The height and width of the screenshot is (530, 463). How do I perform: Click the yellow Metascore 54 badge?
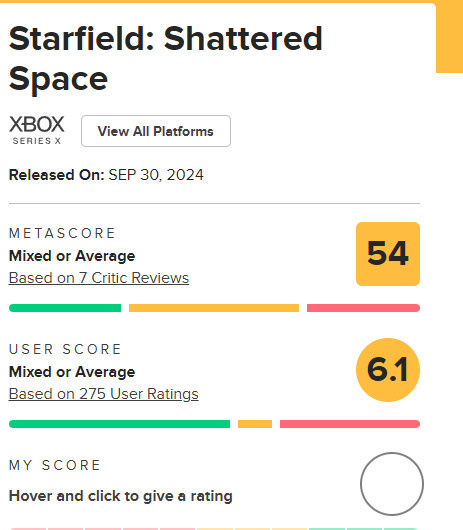tap(388, 254)
